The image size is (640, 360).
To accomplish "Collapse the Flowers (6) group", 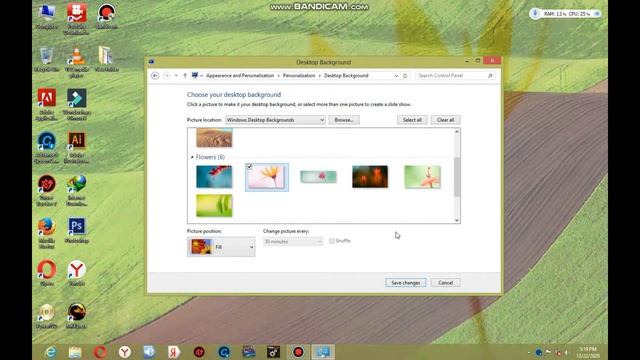I will pyautogui.click(x=192, y=157).
